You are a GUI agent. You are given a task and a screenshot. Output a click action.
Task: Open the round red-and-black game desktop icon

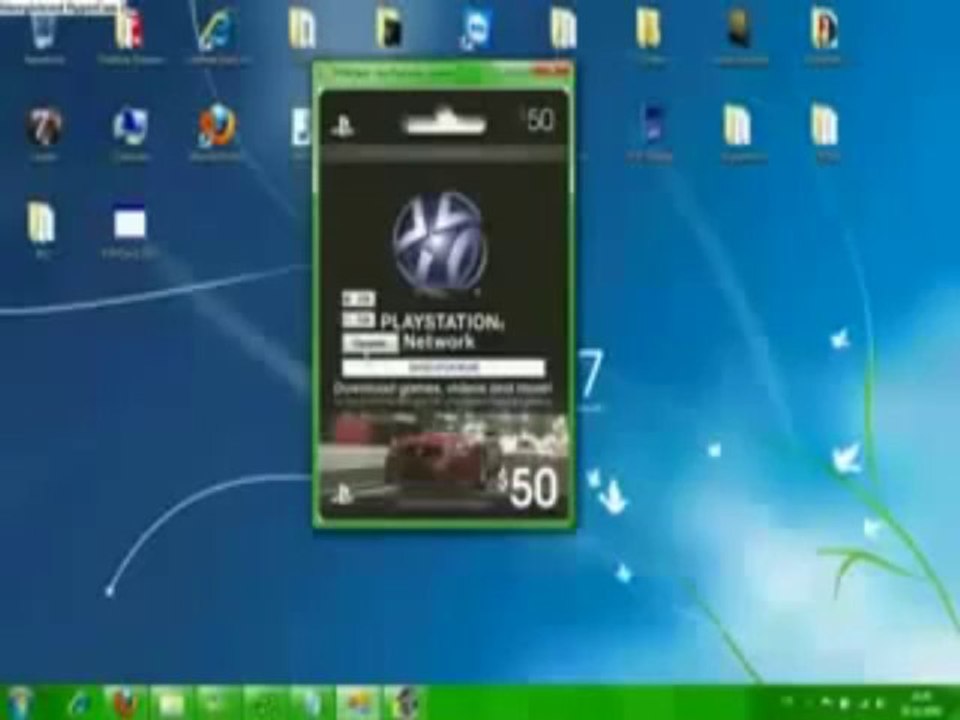pos(43,127)
